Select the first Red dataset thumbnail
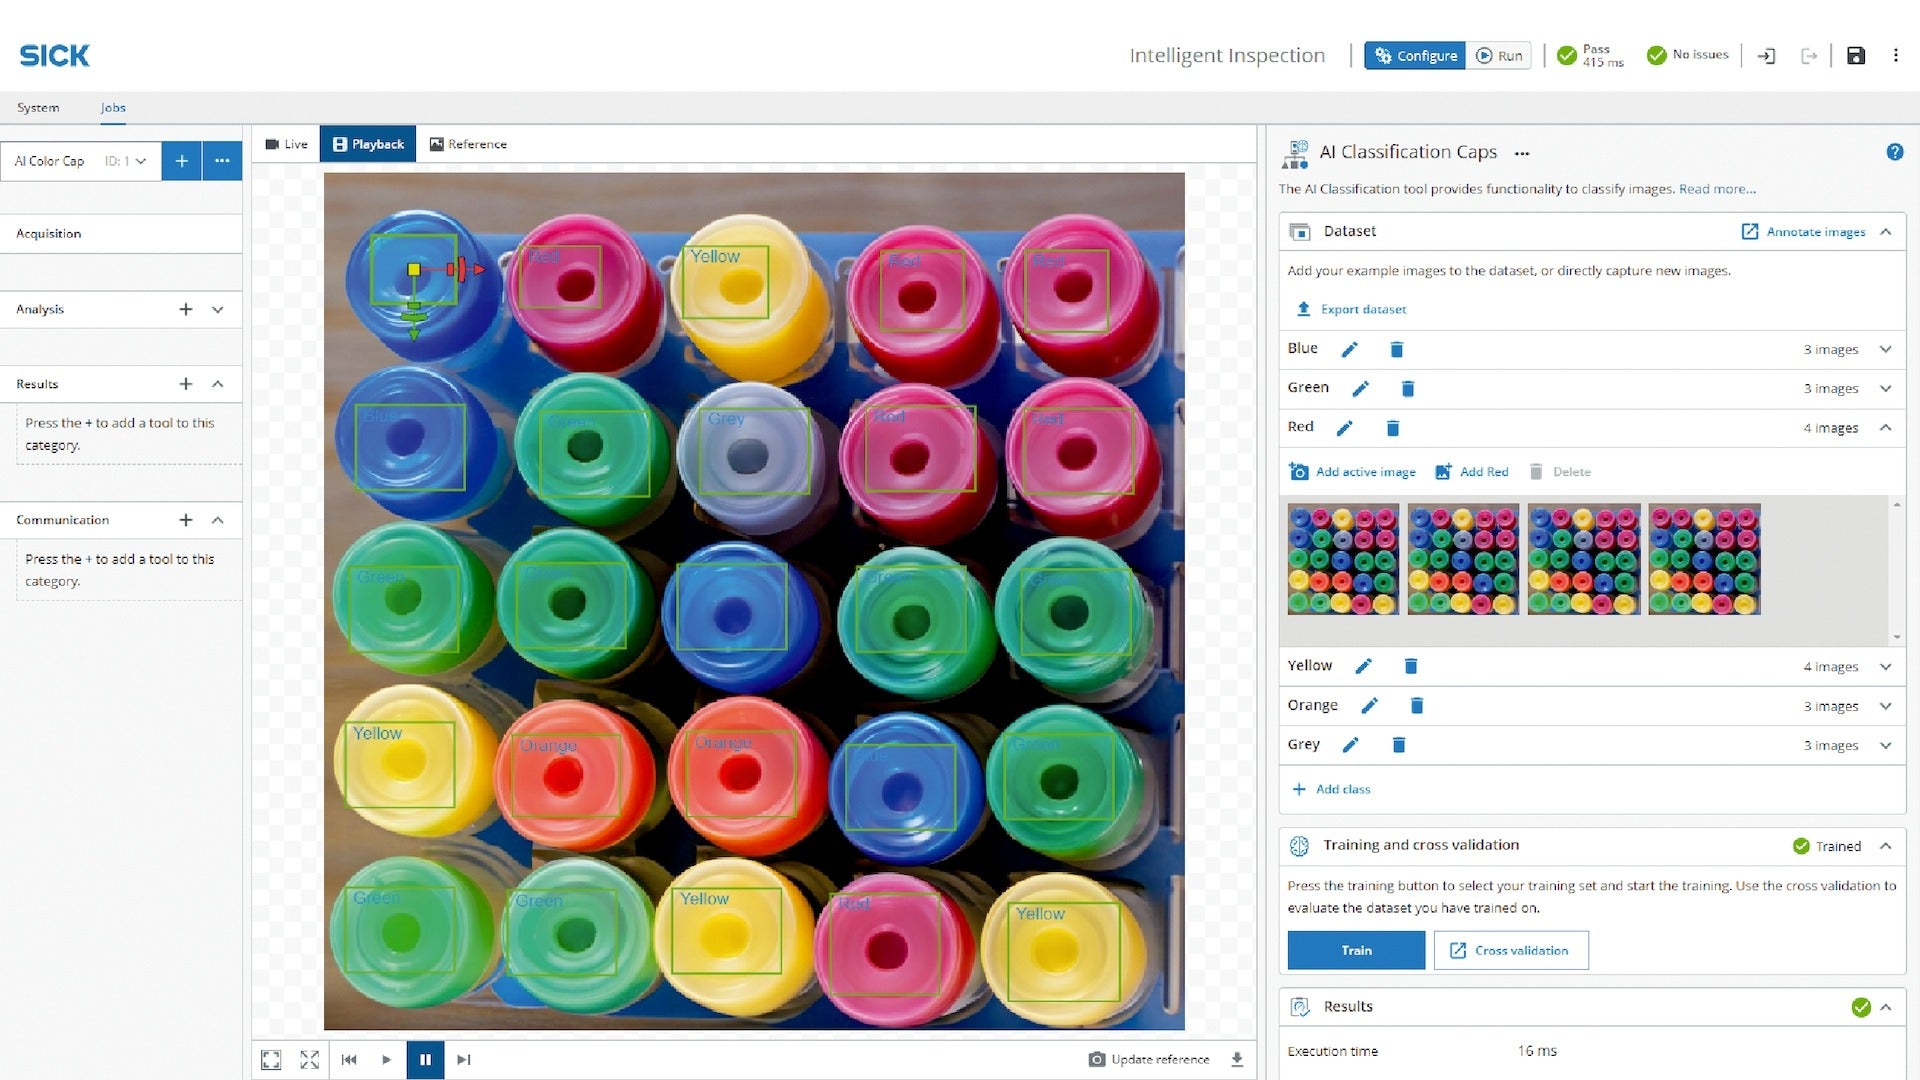This screenshot has width=1920, height=1080. click(x=1343, y=559)
